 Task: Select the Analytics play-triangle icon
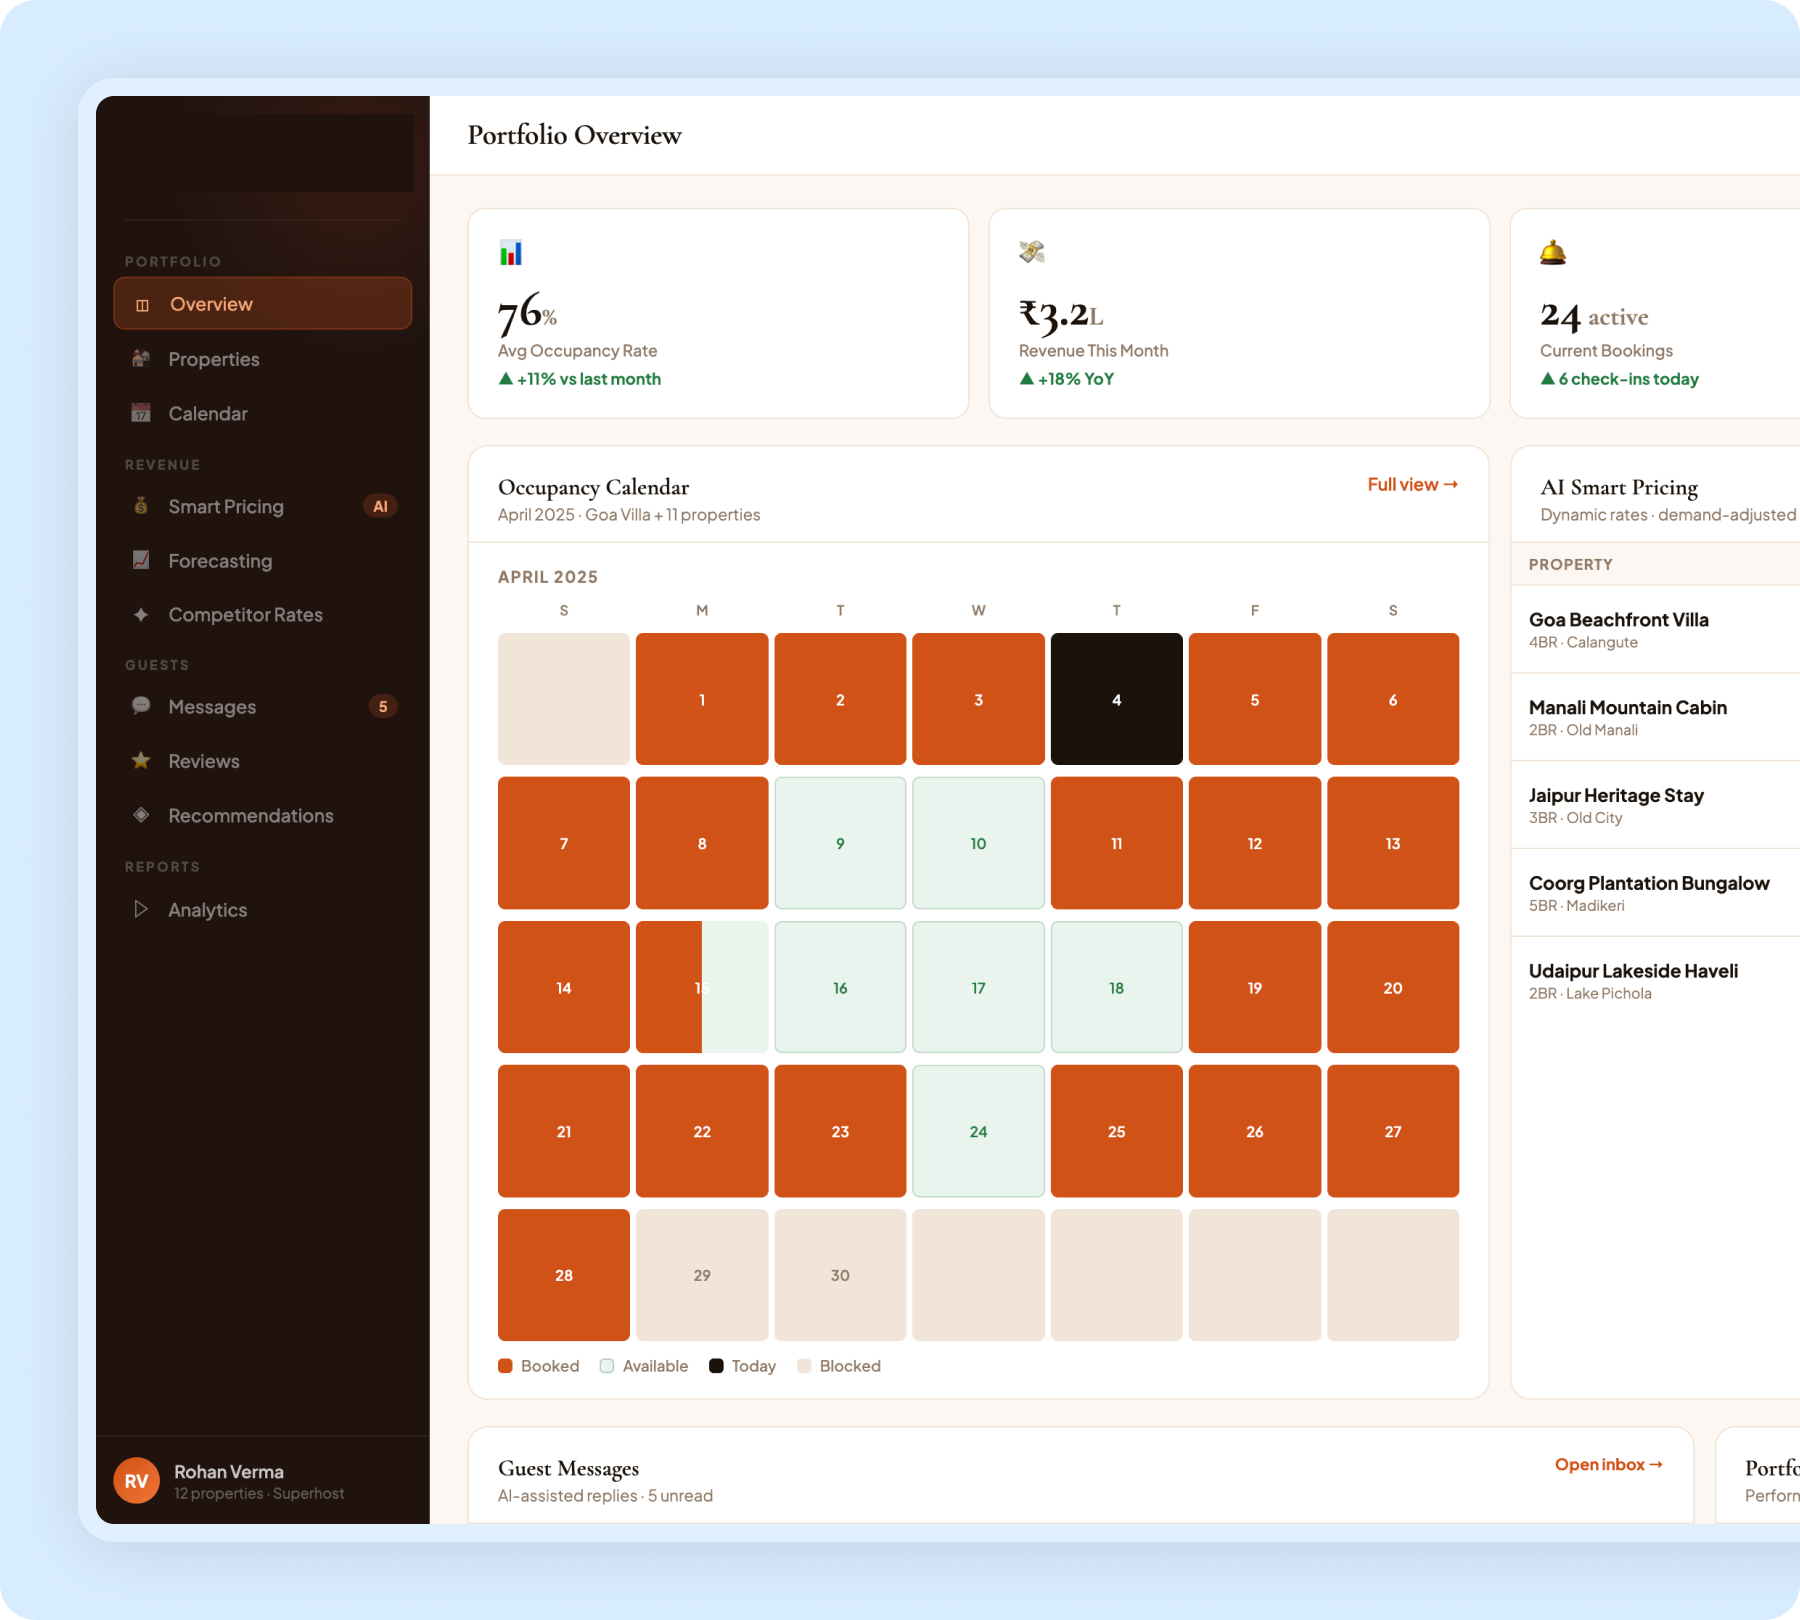[140, 909]
